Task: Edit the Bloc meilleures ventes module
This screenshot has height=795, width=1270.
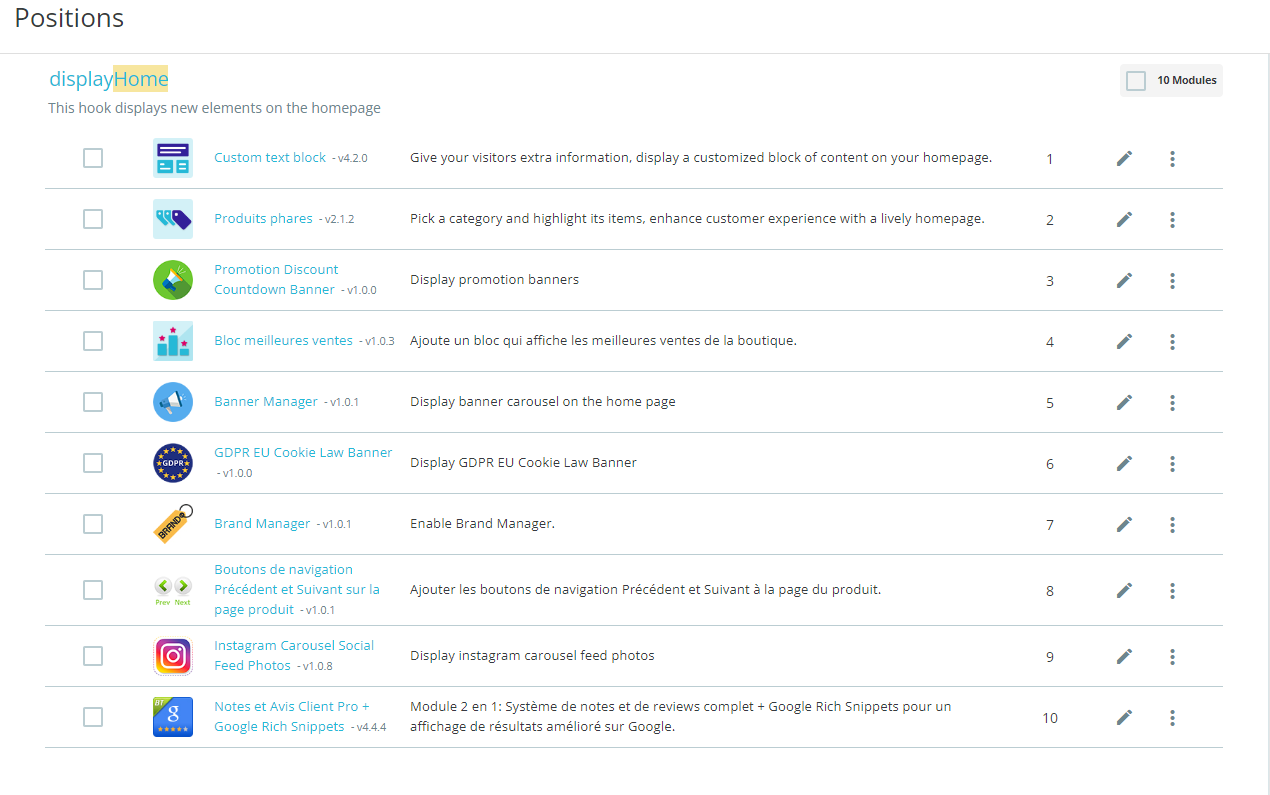Action: pyautogui.click(x=1124, y=341)
